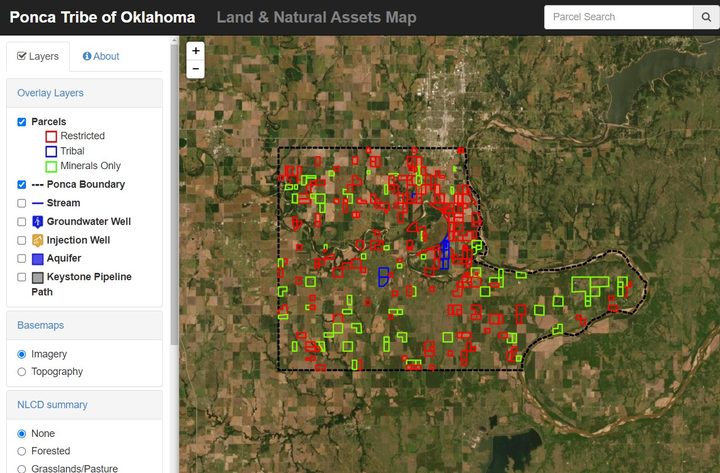Click the gray Keystone Pipeline legend square
Viewport: 720px width, 473px height.
(x=38, y=277)
